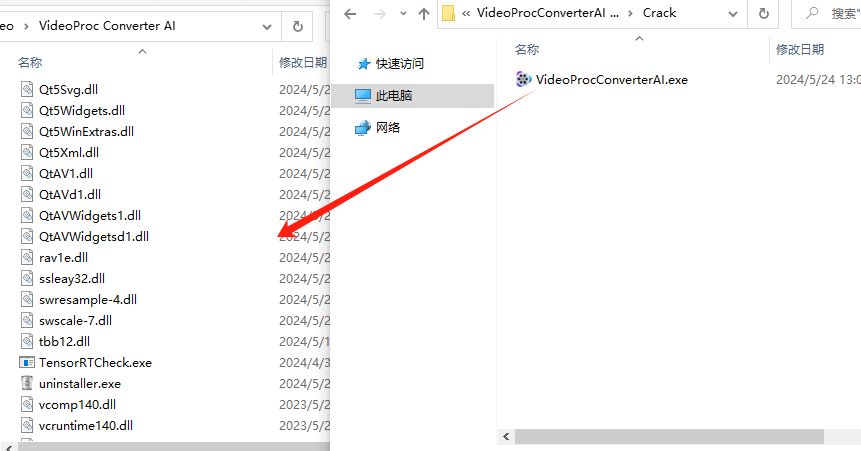Select the tbb12.dll file icon
Screen dimensions: 861x451
(27, 341)
